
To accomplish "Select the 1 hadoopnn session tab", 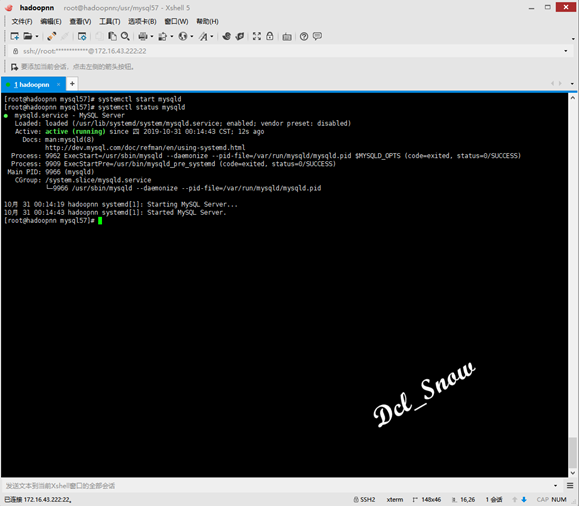I will [x=31, y=85].
